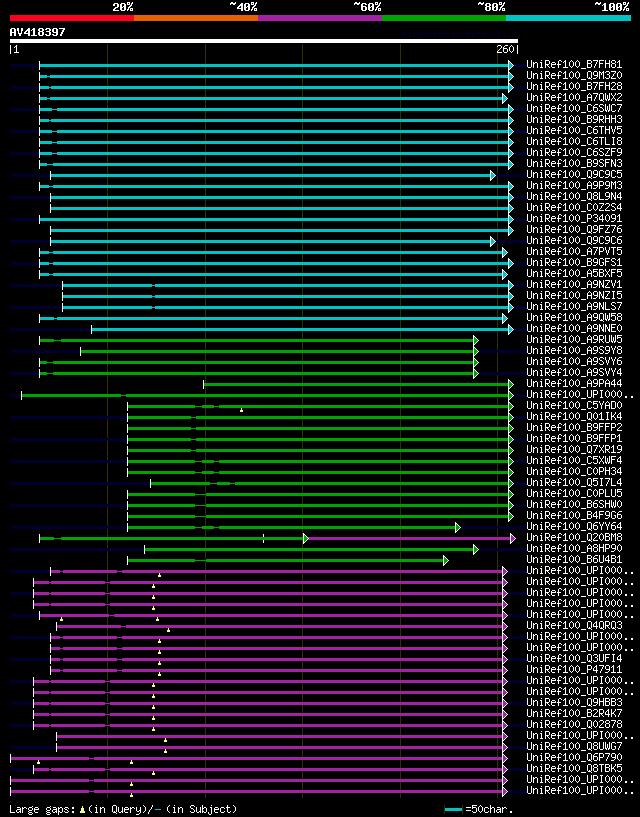Select the UniRef100_Q3UFI4 label
This screenshot has width=640, height=817.
(574, 658)
